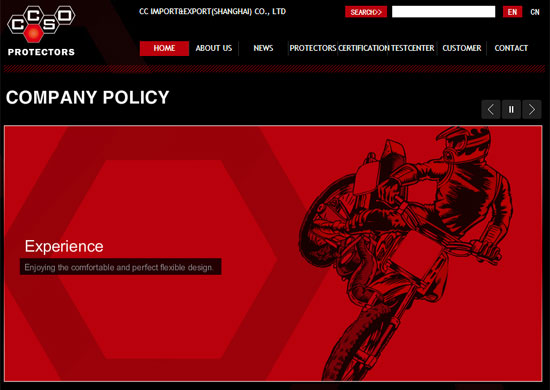This screenshot has width=550, height=390.
Task: Show the previous slide with left arrow
Action: [x=491, y=109]
